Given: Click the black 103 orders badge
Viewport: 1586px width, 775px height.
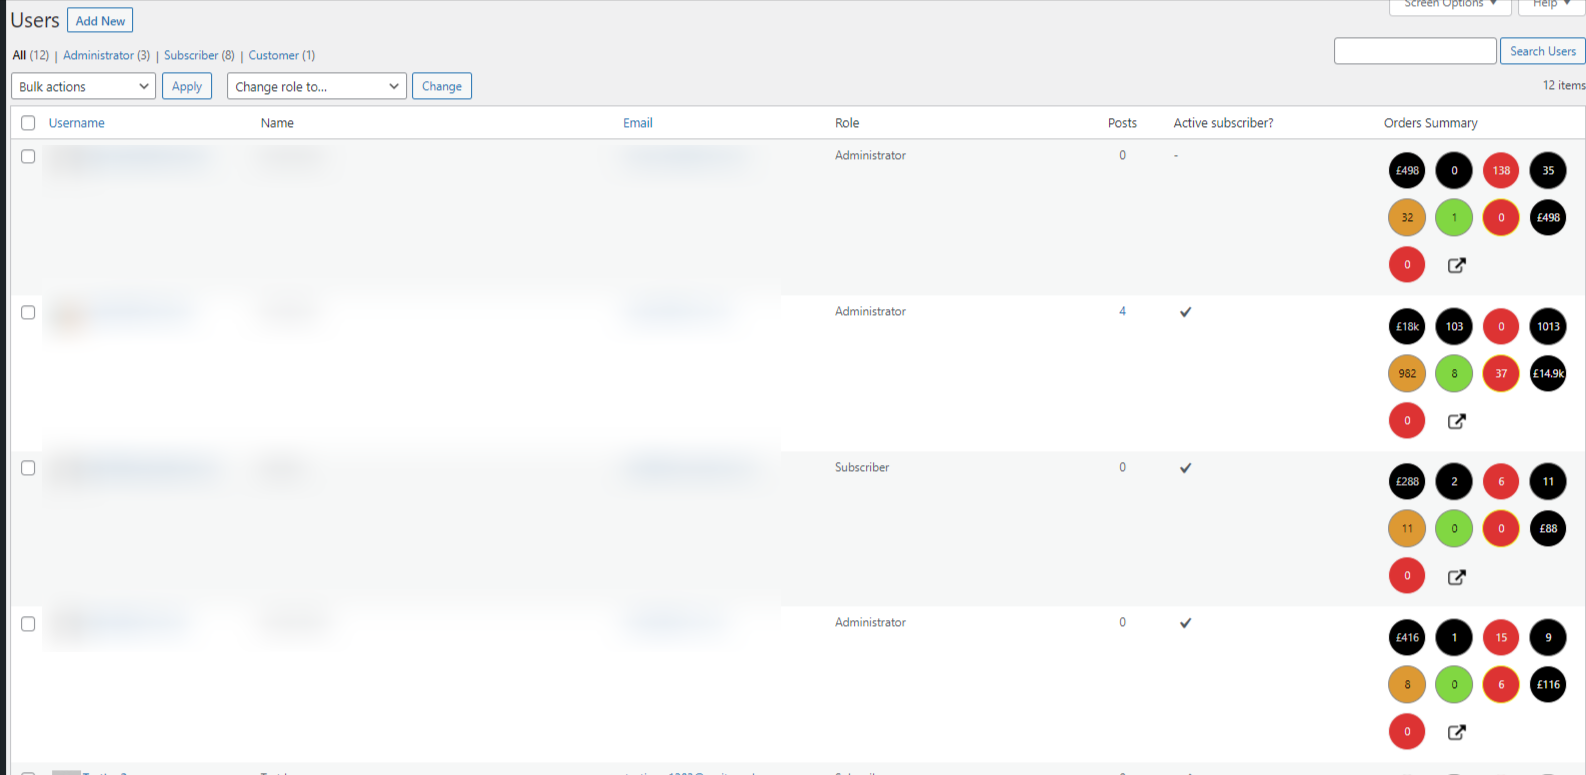Looking at the screenshot, I should 1454,326.
